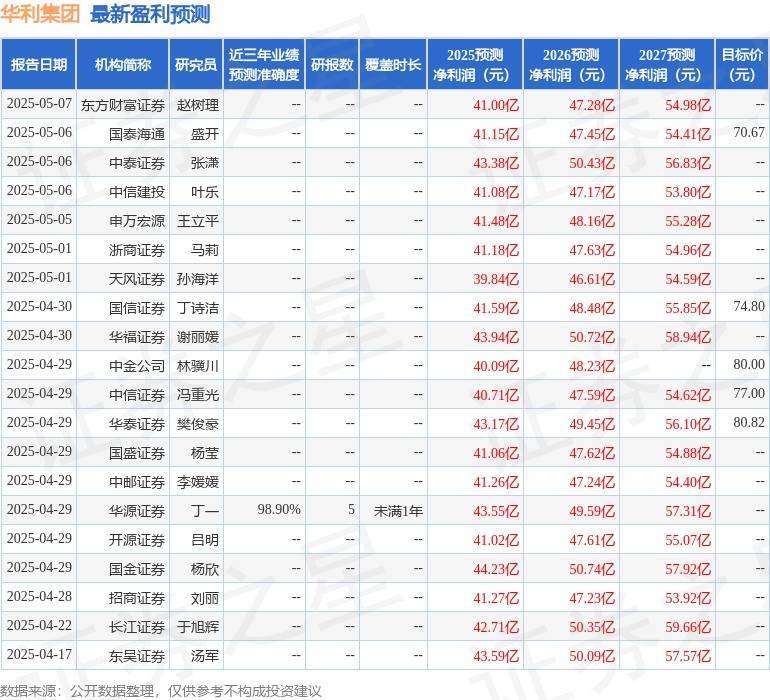
Task: Click the 2025 forecast value 39.84亿
Action: (x=496, y=279)
